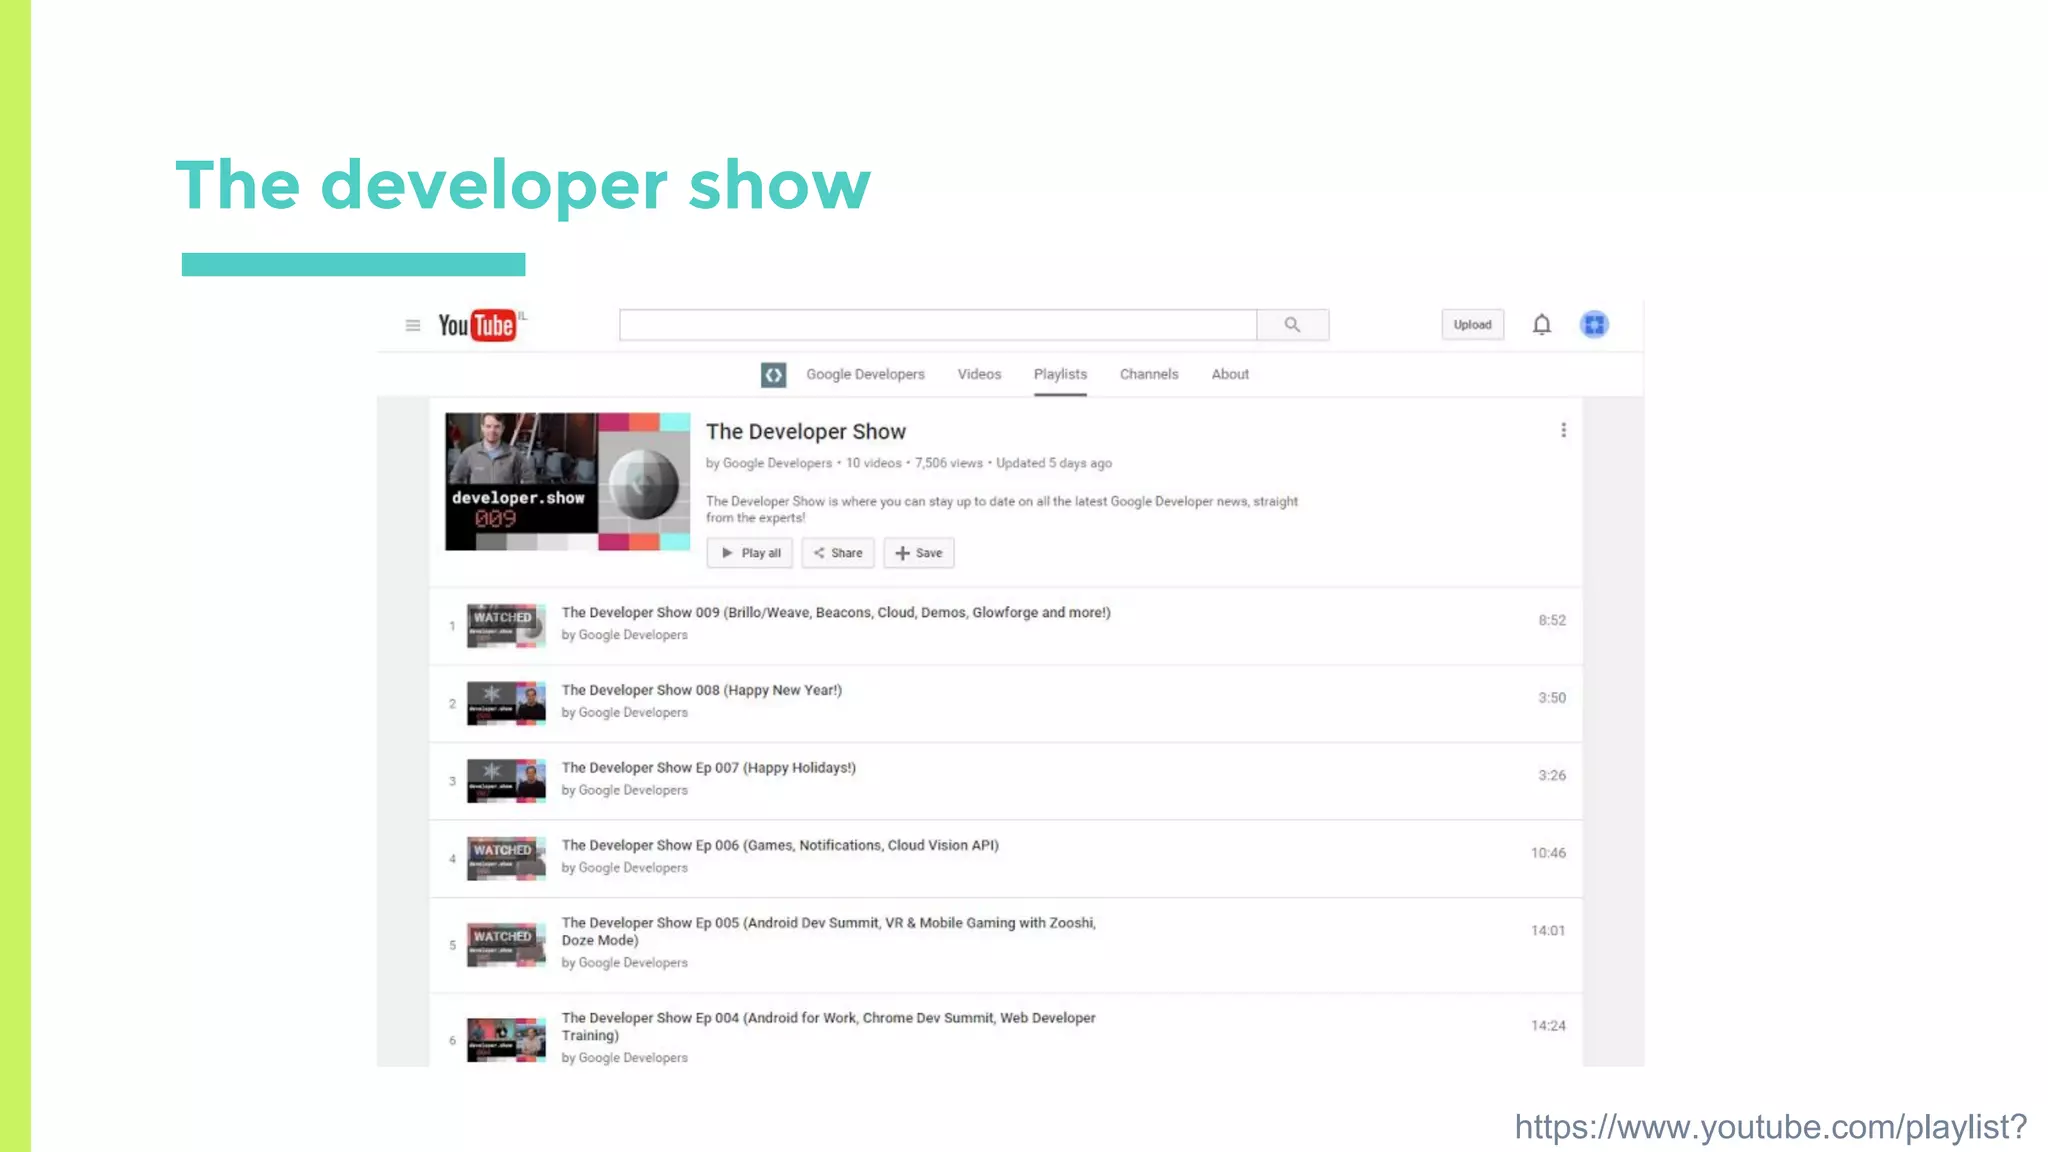The image size is (2048, 1152).
Task: Click the 14:24 duration text
Action: (1548, 1026)
